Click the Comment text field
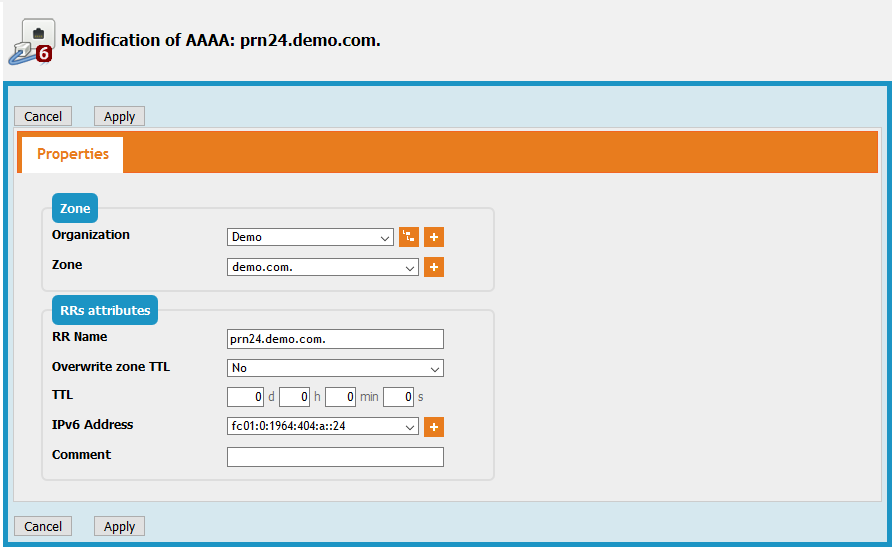892x555 pixels. (x=335, y=457)
